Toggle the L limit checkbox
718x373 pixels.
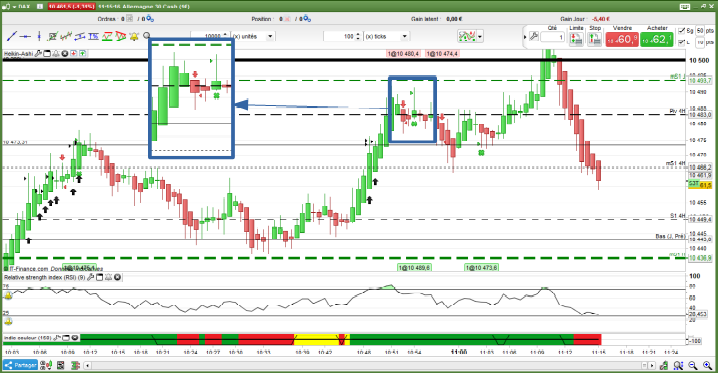coord(682,42)
